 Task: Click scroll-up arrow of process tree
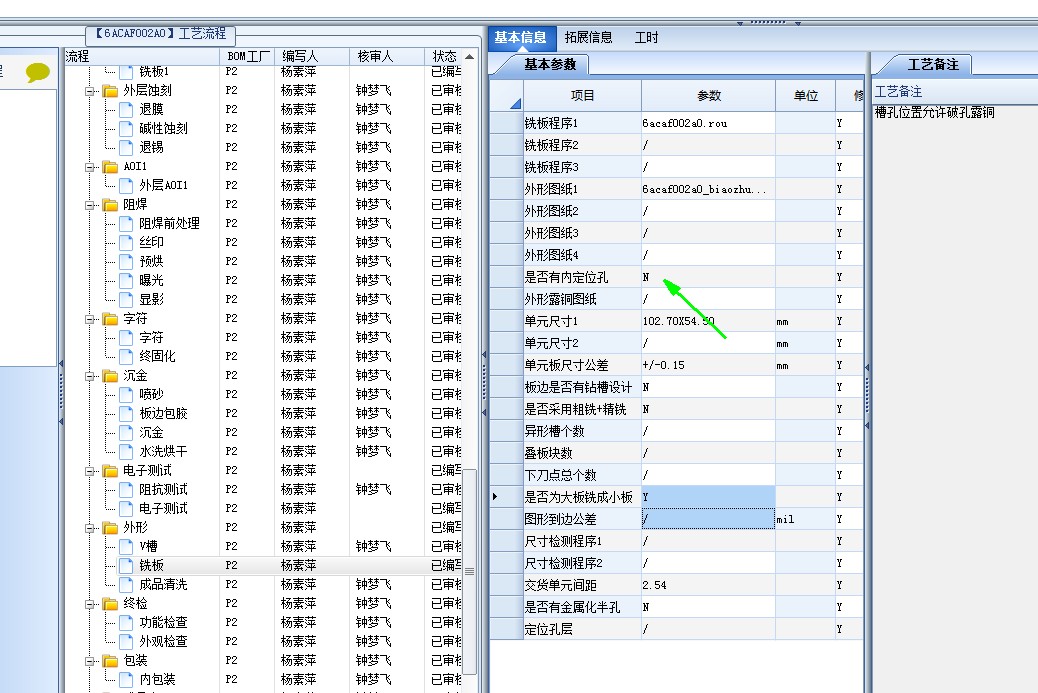click(469, 57)
